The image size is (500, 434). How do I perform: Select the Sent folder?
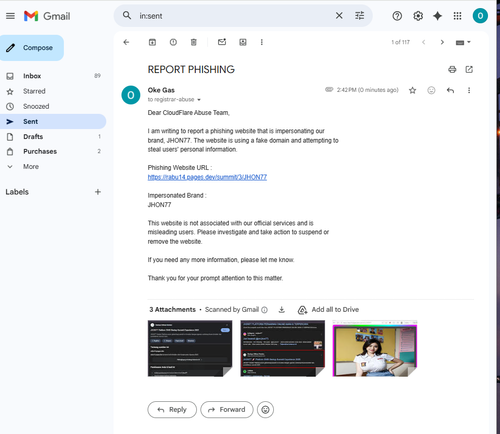pyautogui.click(x=53, y=121)
